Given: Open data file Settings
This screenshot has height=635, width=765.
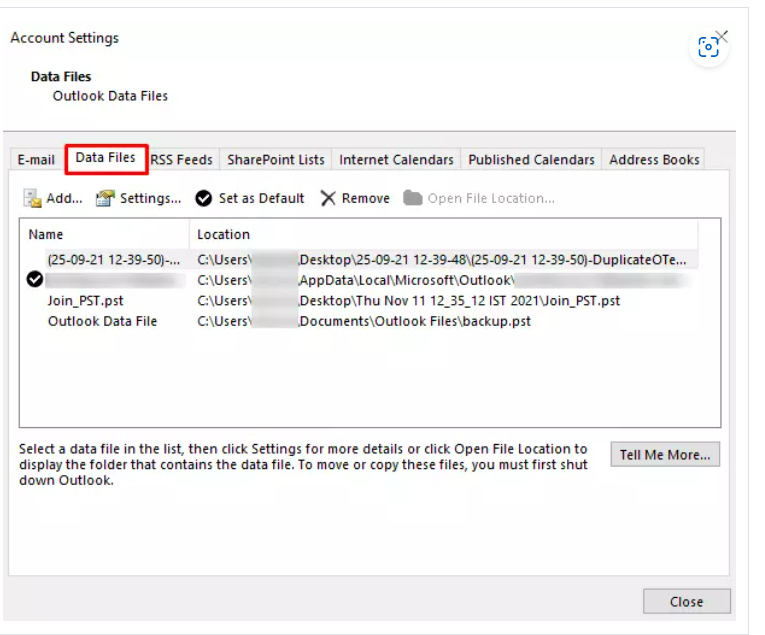Looking at the screenshot, I should click(139, 198).
